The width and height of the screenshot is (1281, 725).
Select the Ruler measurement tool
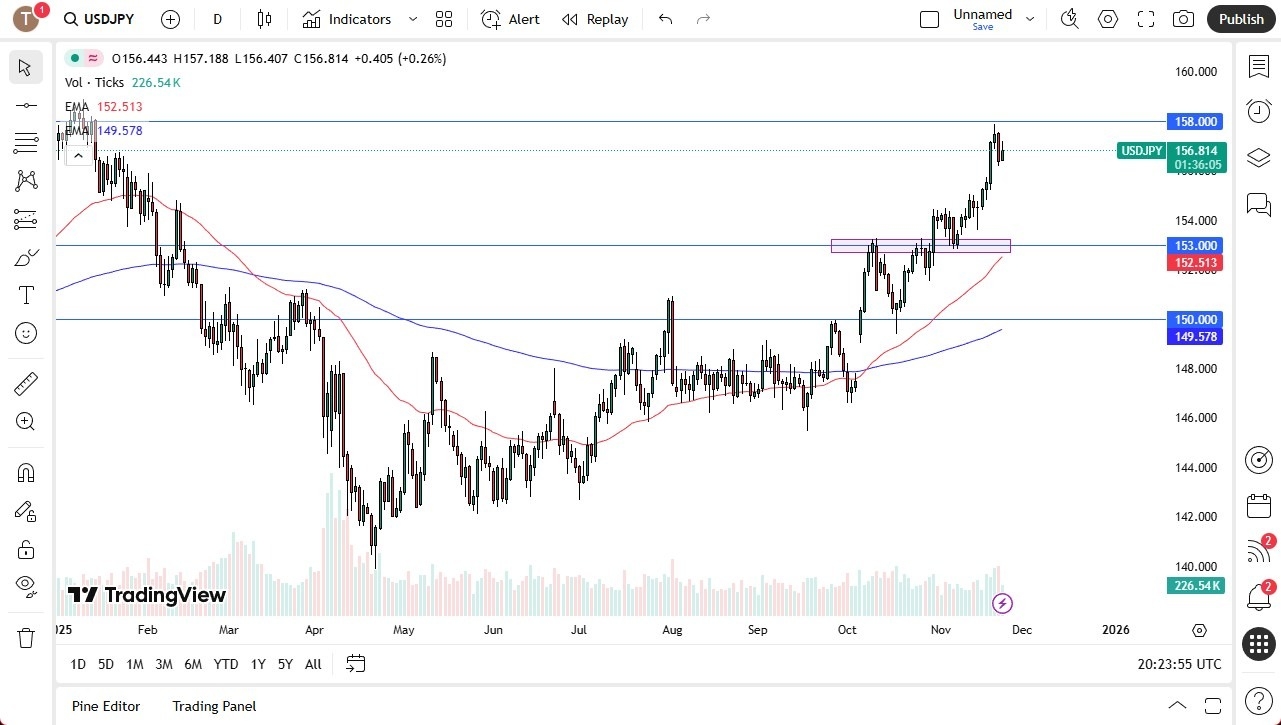(x=25, y=383)
